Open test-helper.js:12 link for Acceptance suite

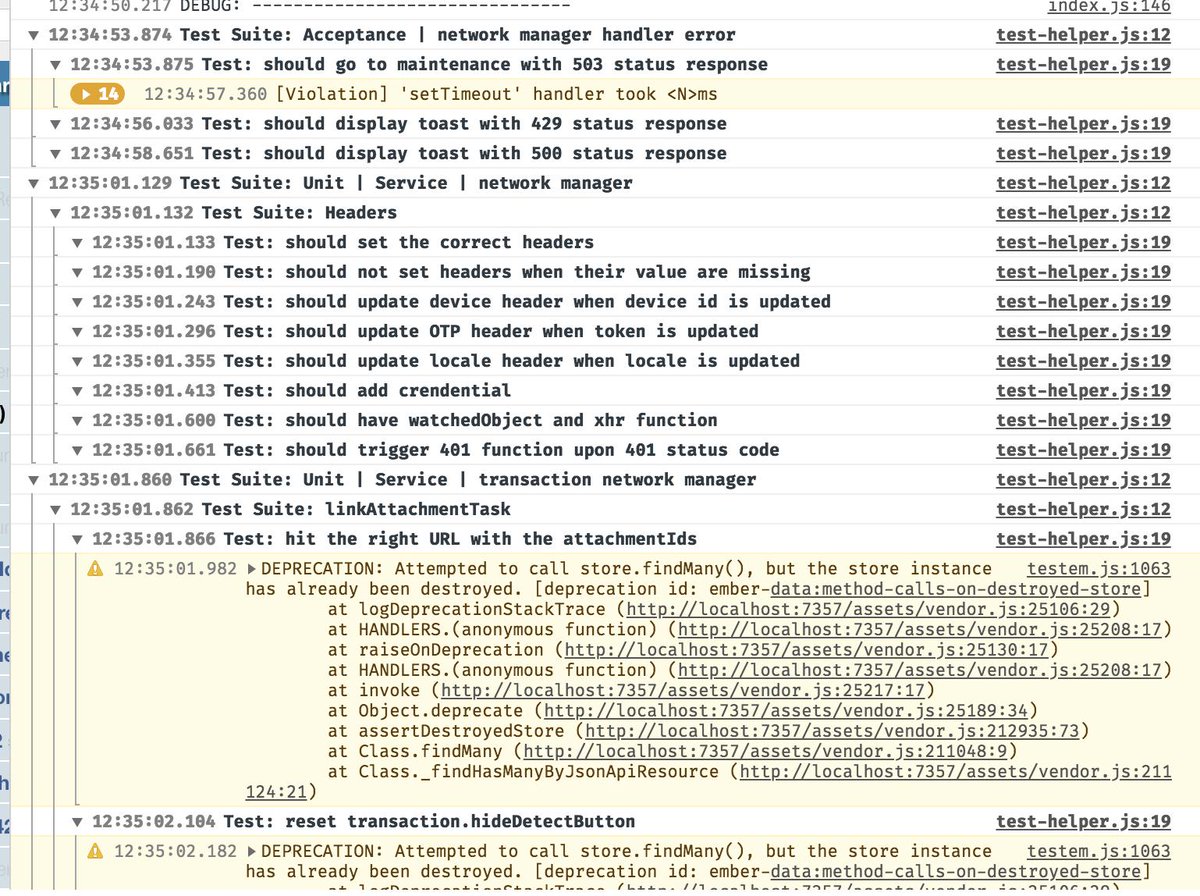pos(1083,35)
